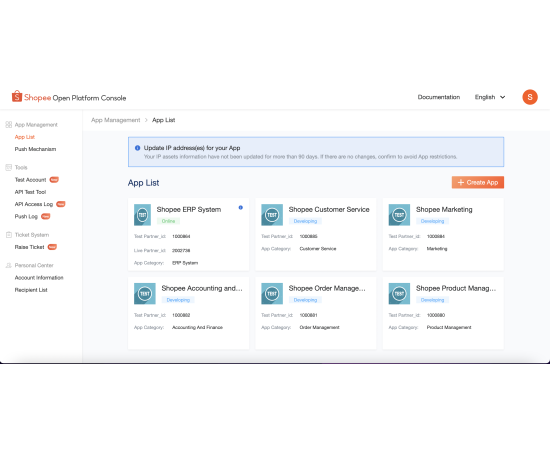The height and width of the screenshot is (450, 550).
Task: Click Shopee ERP System test icon
Action: click(142, 215)
